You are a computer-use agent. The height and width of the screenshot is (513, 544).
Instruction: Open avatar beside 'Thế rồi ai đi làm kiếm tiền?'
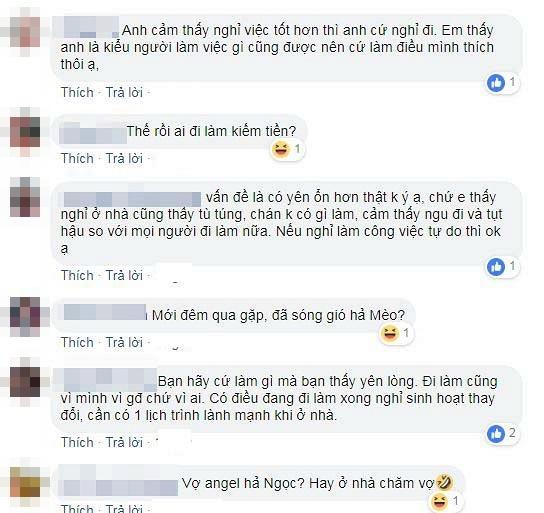(x=25, y=132)
